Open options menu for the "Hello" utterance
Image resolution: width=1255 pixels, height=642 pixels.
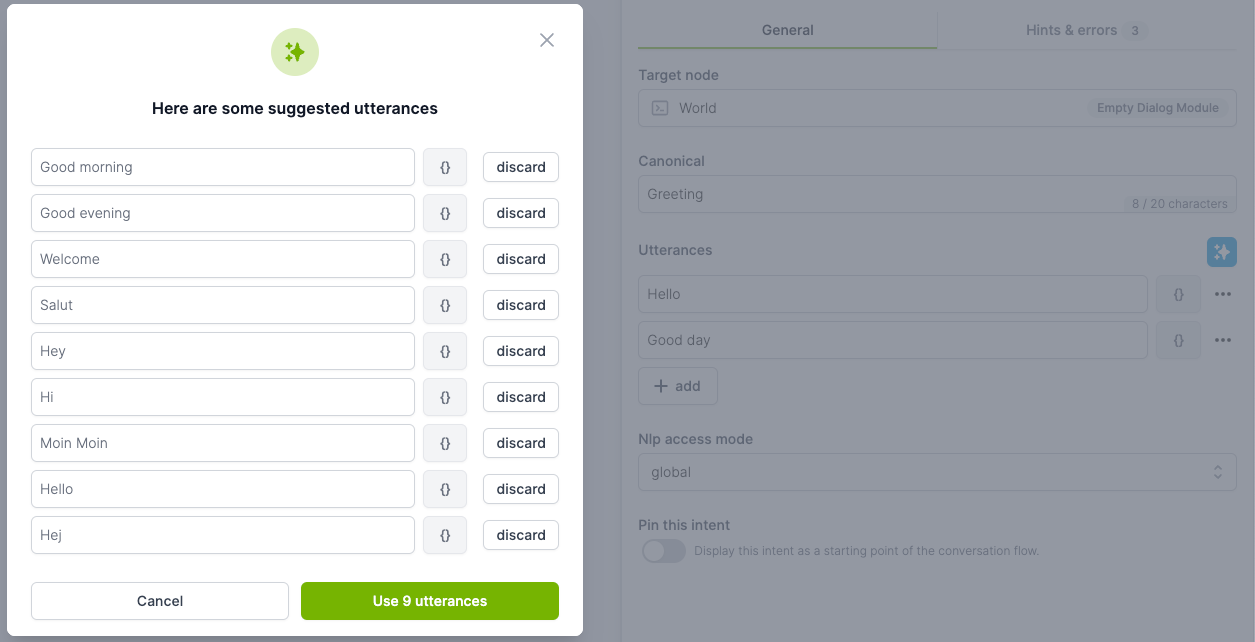1223,294
